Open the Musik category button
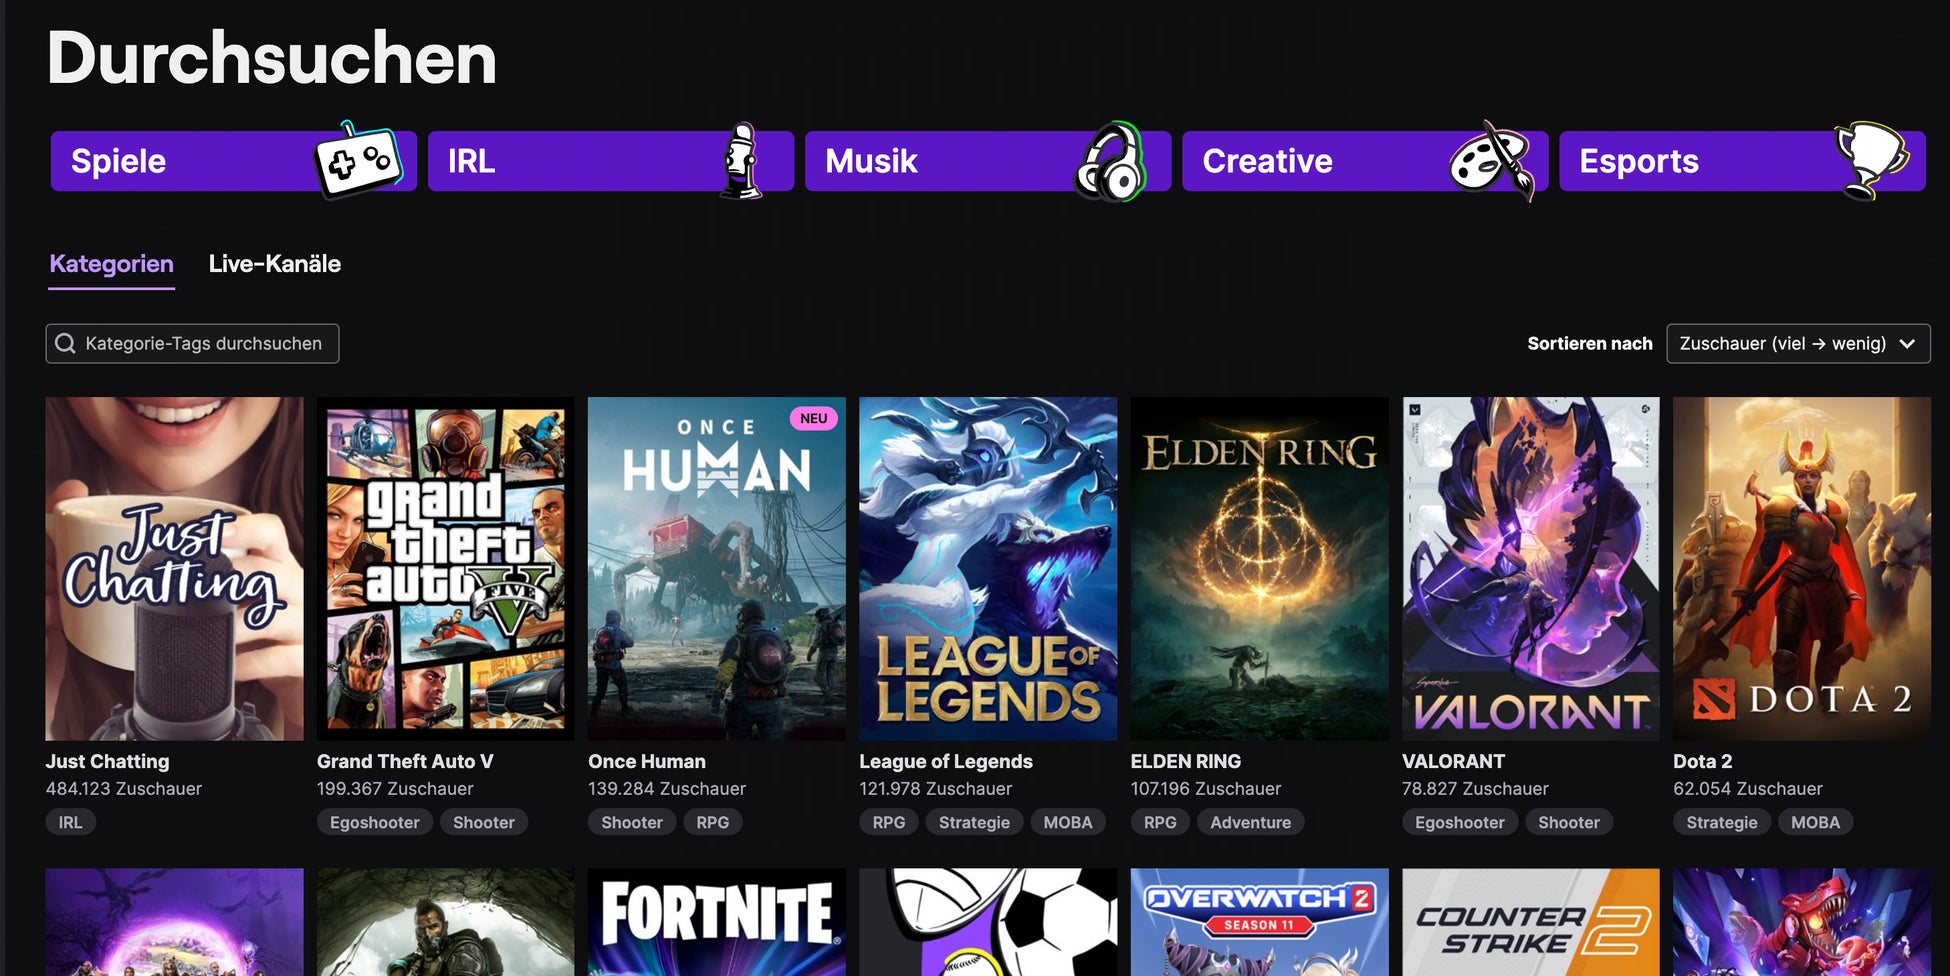 pyautogui.click(x=988, y=161)
